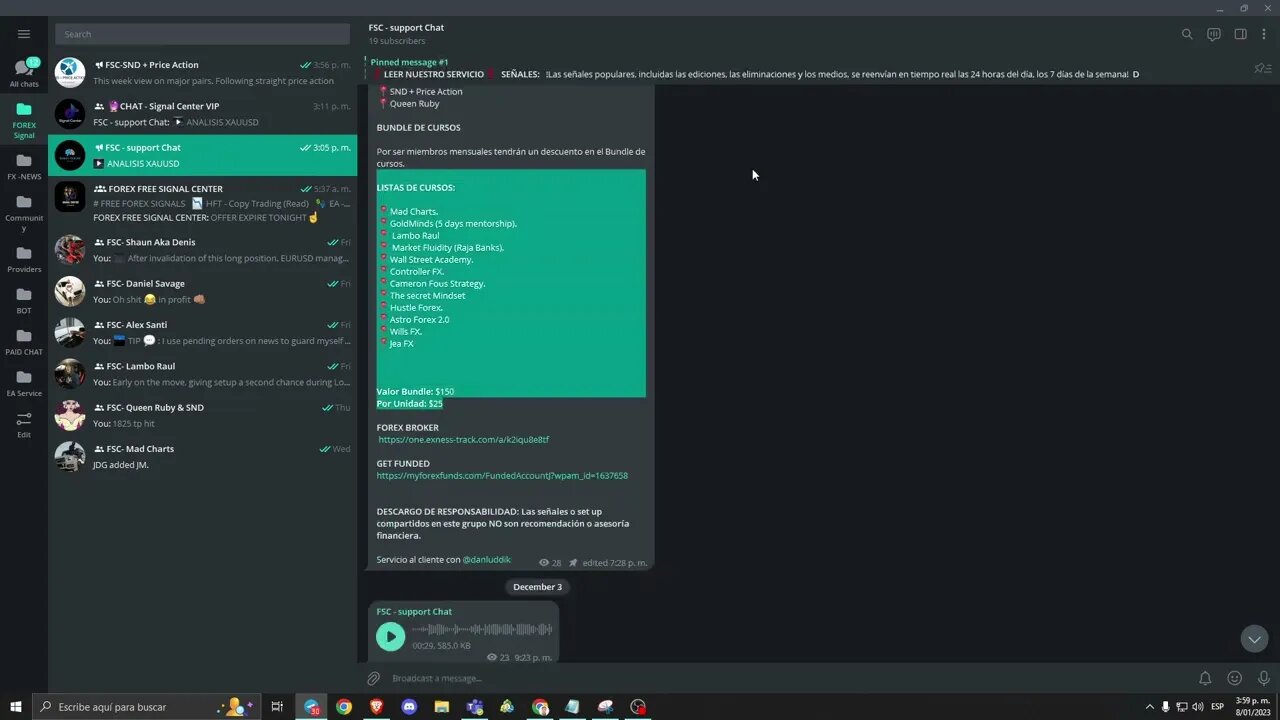The image size is (1280, 720).
Task: Open the three-dot chat options menu
Action: pyautogui.click(x=1264, y=34)
